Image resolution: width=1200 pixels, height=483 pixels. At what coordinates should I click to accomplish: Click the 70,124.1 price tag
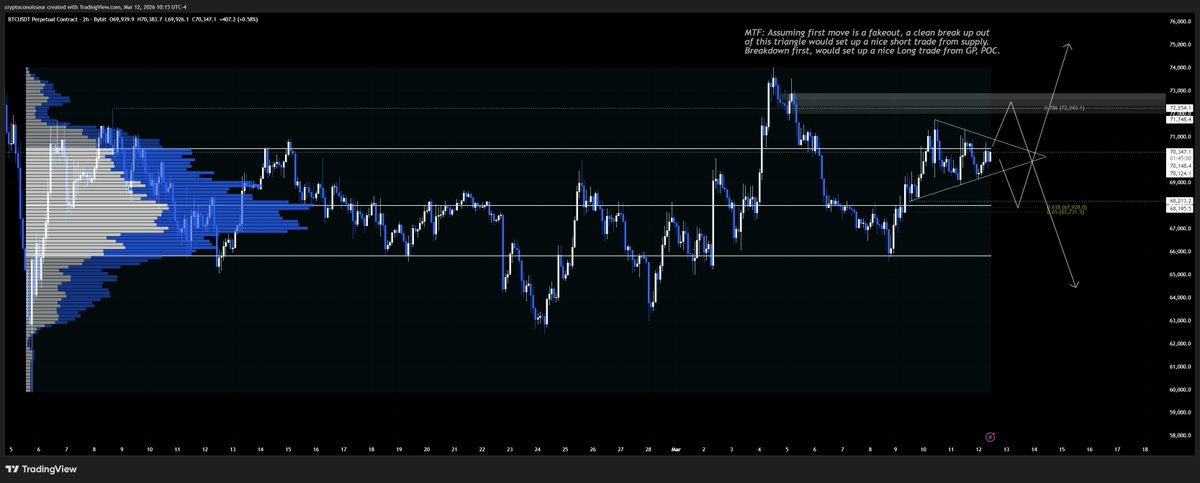[x=1180, y=173]
